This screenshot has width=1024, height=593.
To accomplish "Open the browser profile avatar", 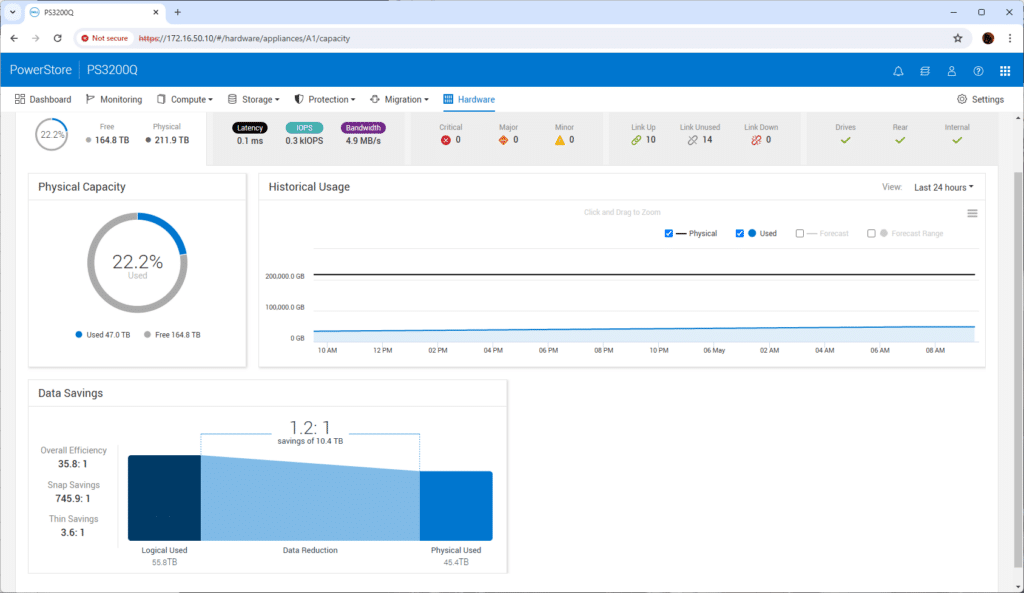I will [988, 39].
